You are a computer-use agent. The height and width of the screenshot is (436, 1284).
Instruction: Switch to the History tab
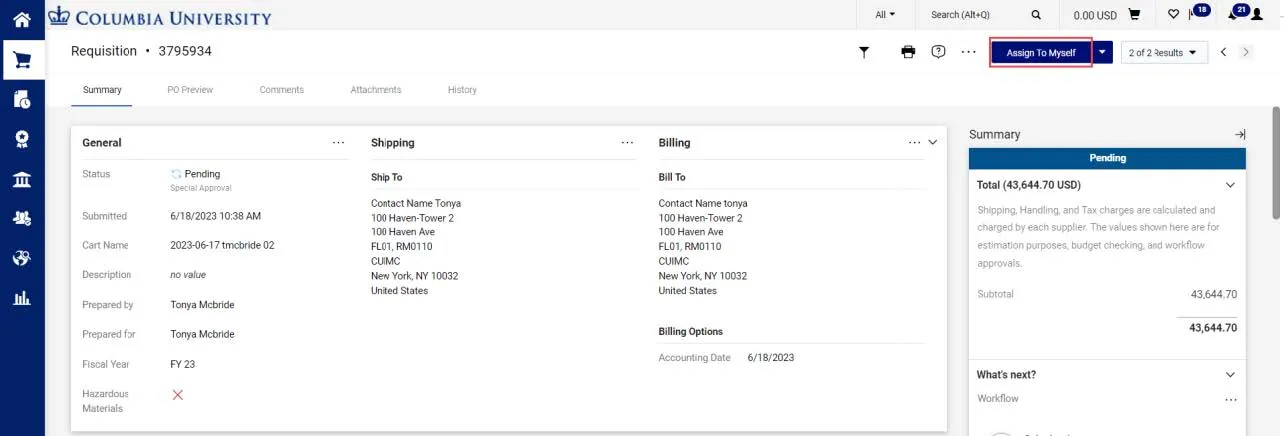(x=462, y=90)
